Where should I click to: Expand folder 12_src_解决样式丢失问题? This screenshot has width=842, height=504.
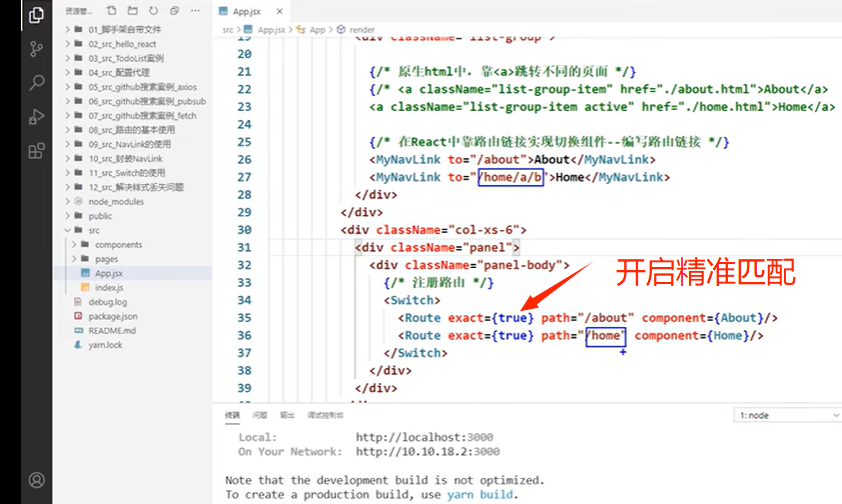[x=136, y=187]
